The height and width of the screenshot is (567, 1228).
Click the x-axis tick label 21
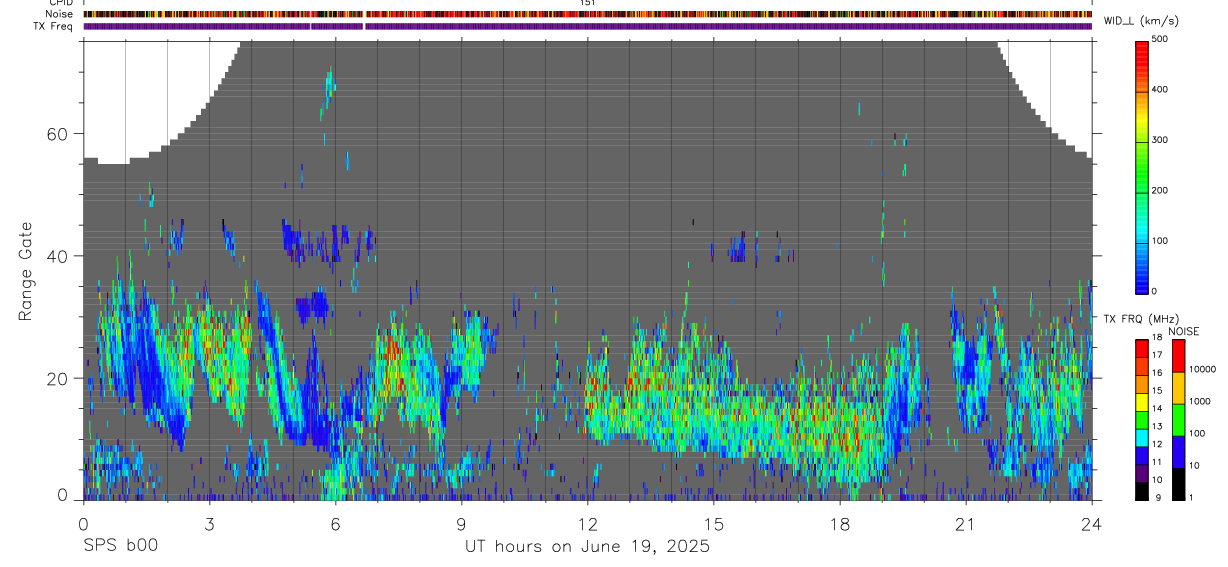coord(966,523)
